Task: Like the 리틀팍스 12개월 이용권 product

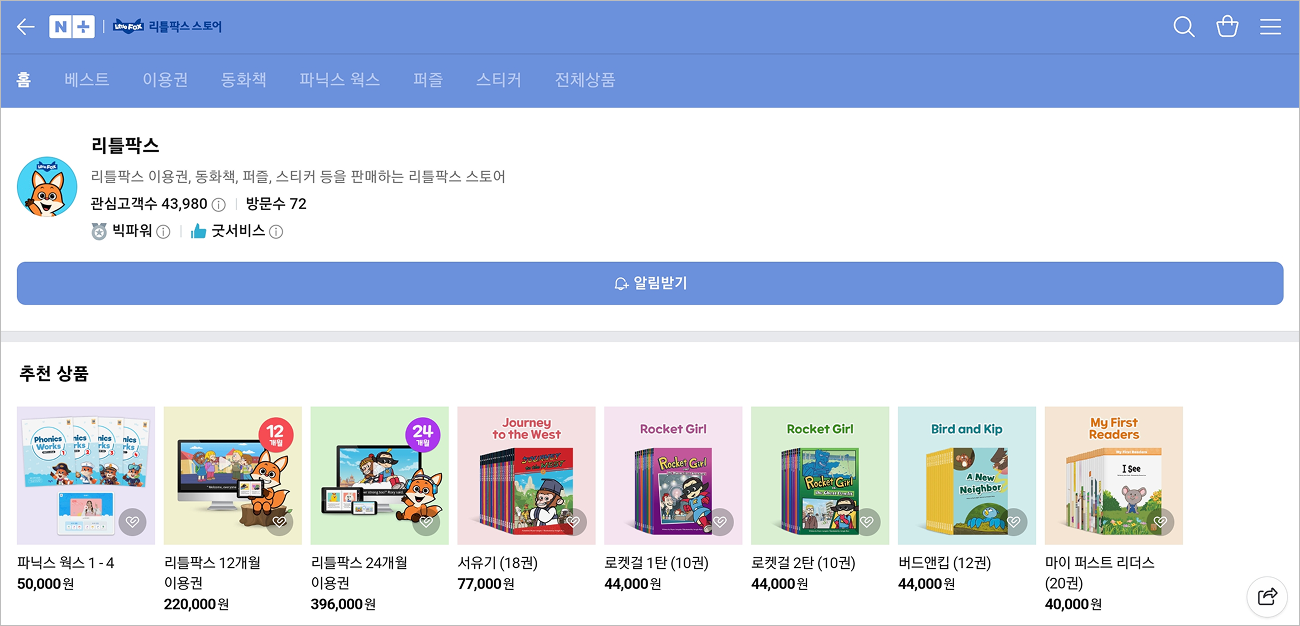Action: point(279,522)
